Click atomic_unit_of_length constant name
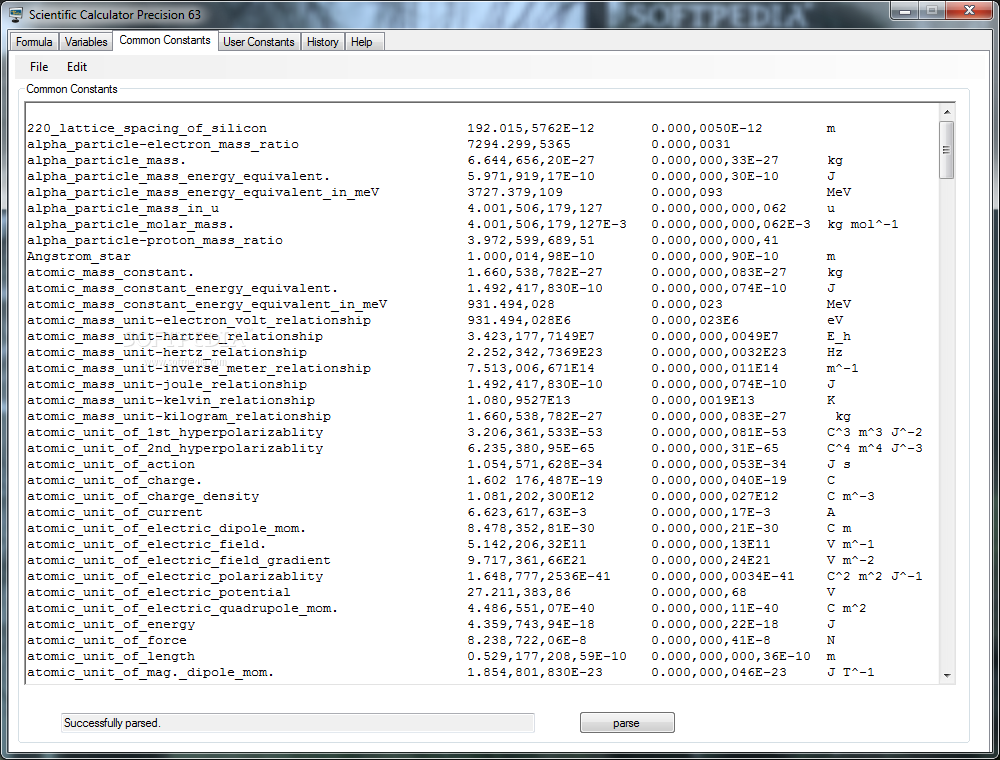This screenshot has height=760, width=1000. [110, 656]
